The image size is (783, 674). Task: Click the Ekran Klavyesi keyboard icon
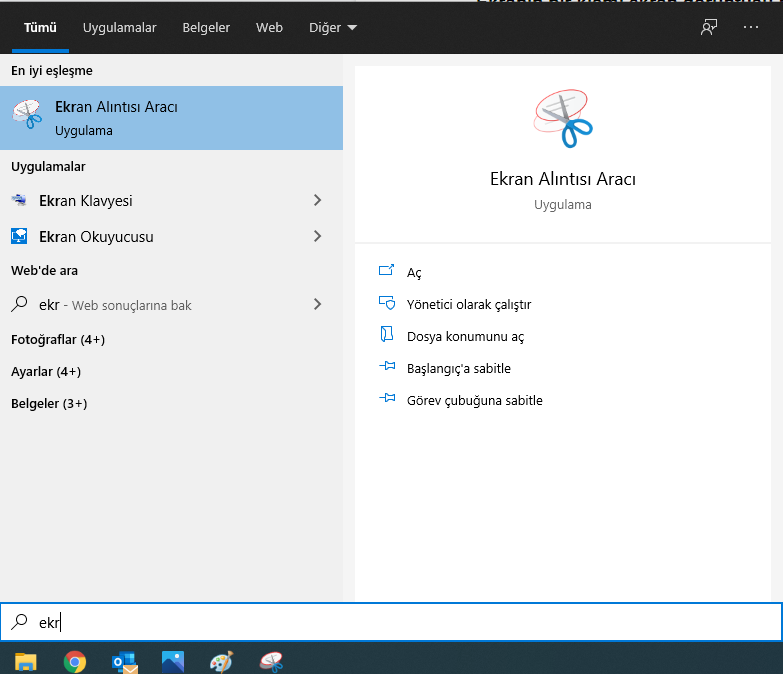19,200
